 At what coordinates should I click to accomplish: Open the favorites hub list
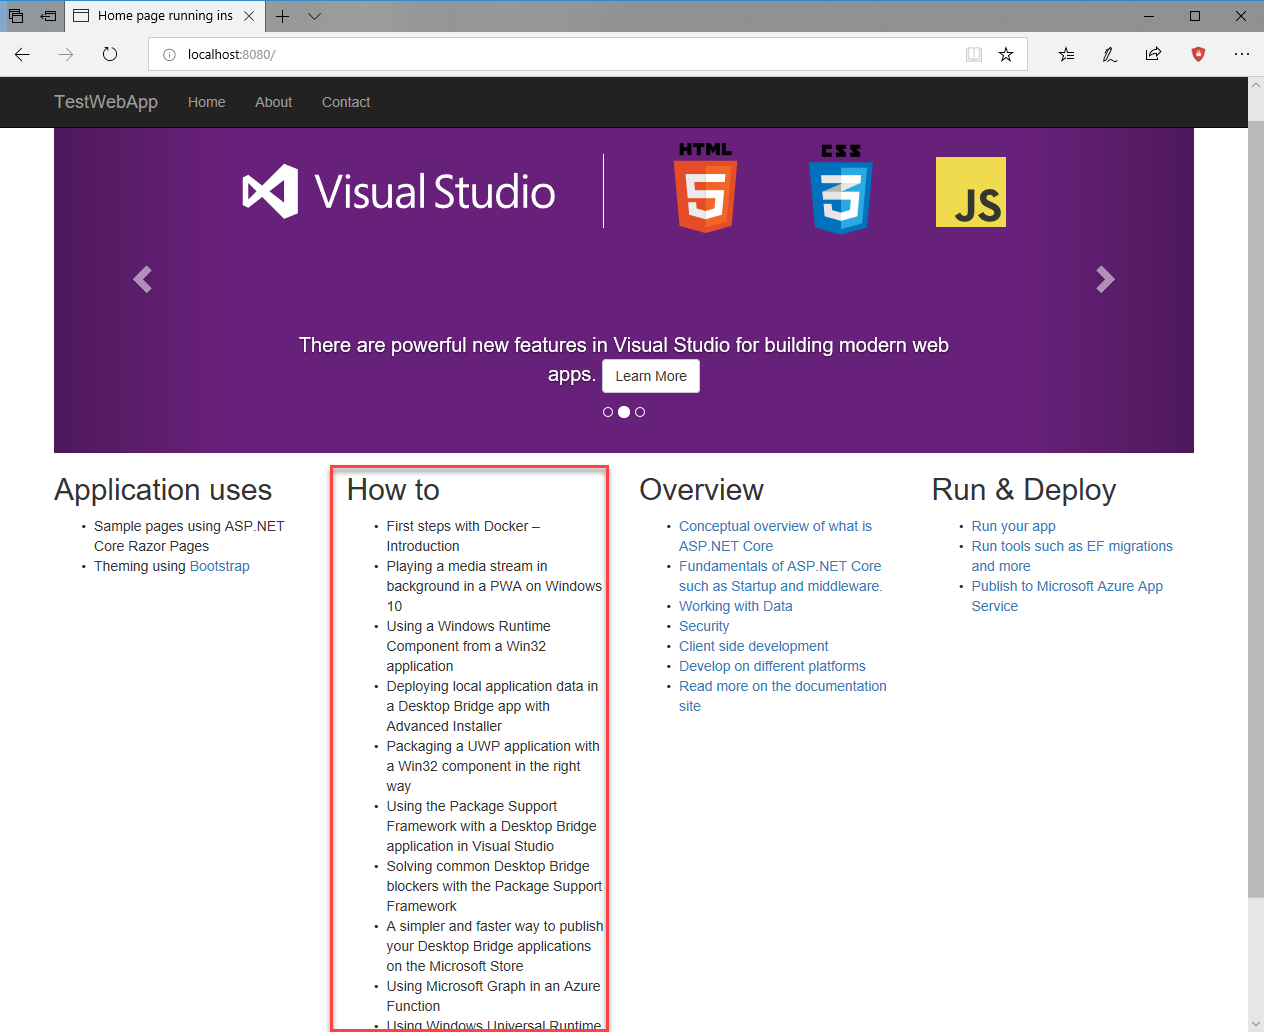[1066, 54]
